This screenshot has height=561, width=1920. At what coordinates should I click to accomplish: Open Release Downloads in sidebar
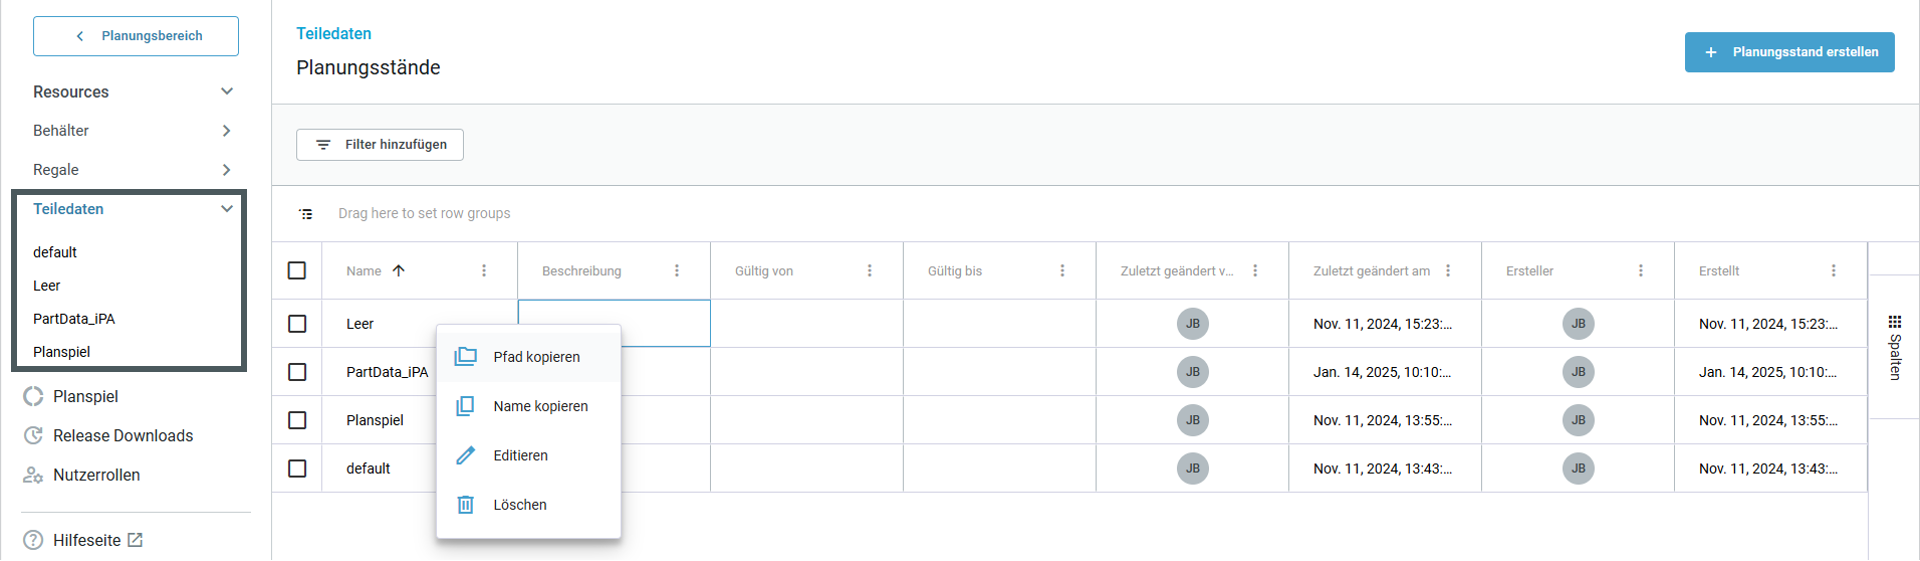(x=123, y=436)
